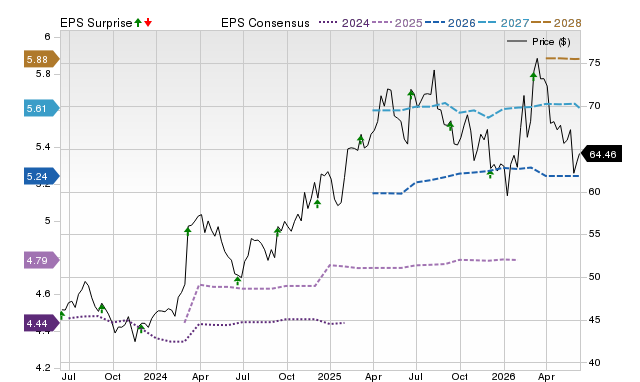
Task: Click the 64.46 current price tag
Action: (601, 154)
